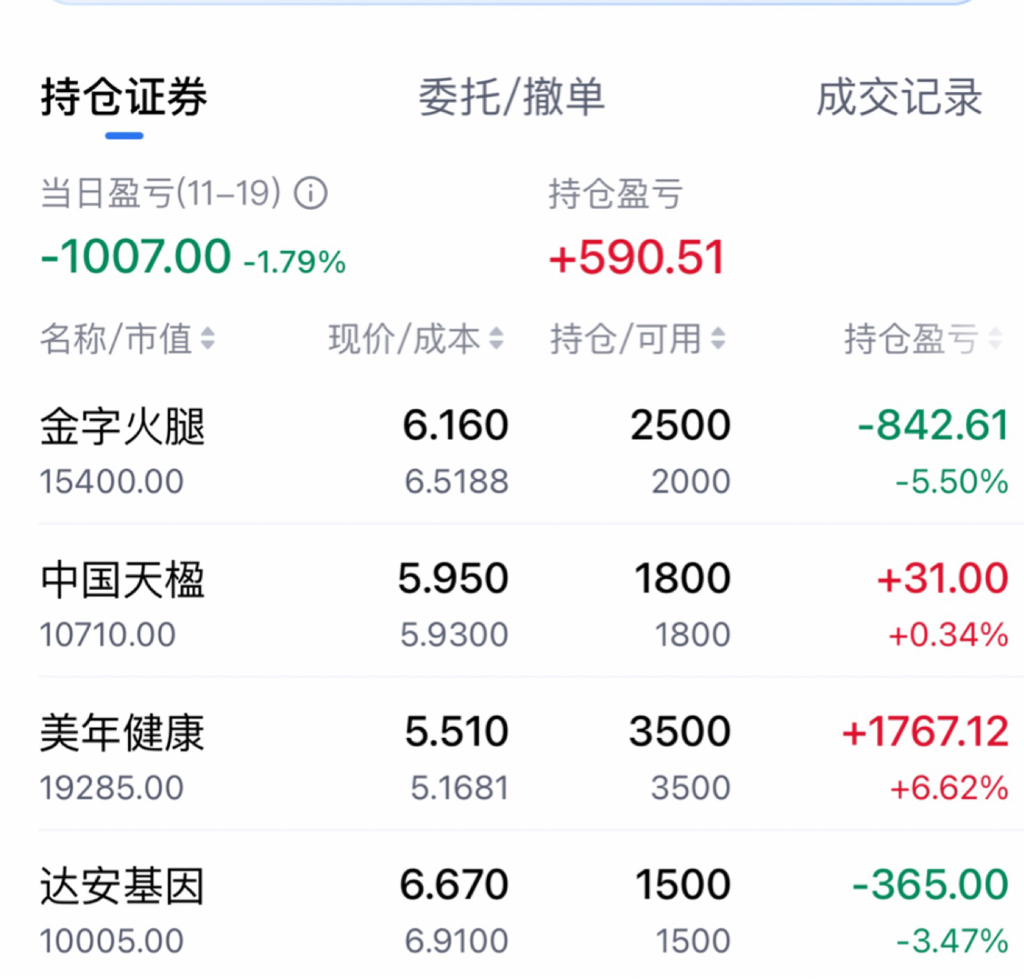Viewport: 1024px width, 979px height.
Task: Switch to 委托/撤单 tab
Action: pyautogui.click(x=511, y=97)
